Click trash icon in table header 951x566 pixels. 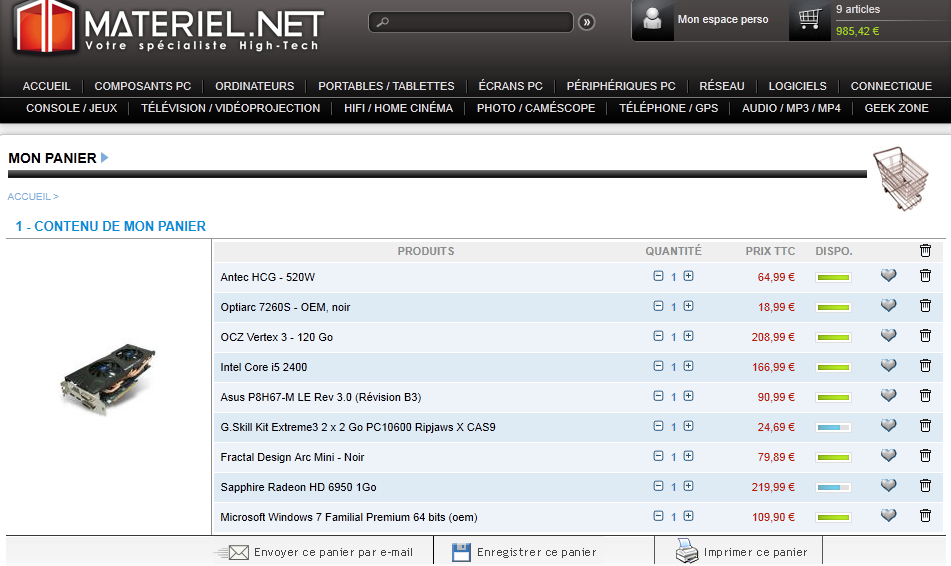925,251
